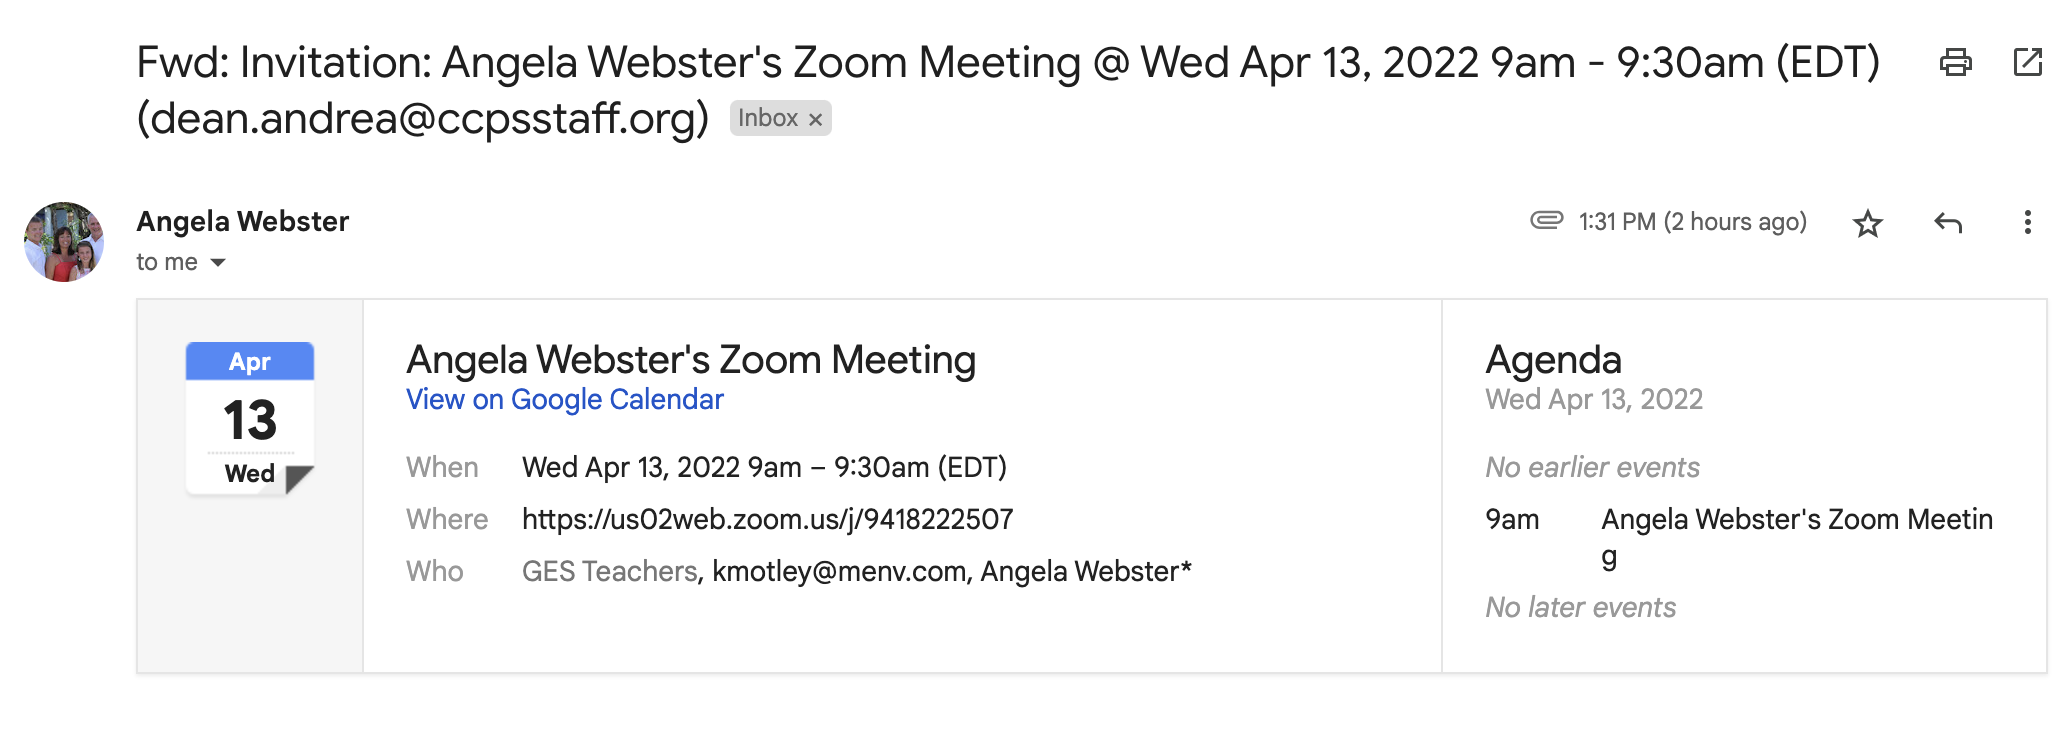Viewport: 2072px width, 740px height.
Task: Click the 1:31 PM timestamp
Action: tap(1692, 222)
